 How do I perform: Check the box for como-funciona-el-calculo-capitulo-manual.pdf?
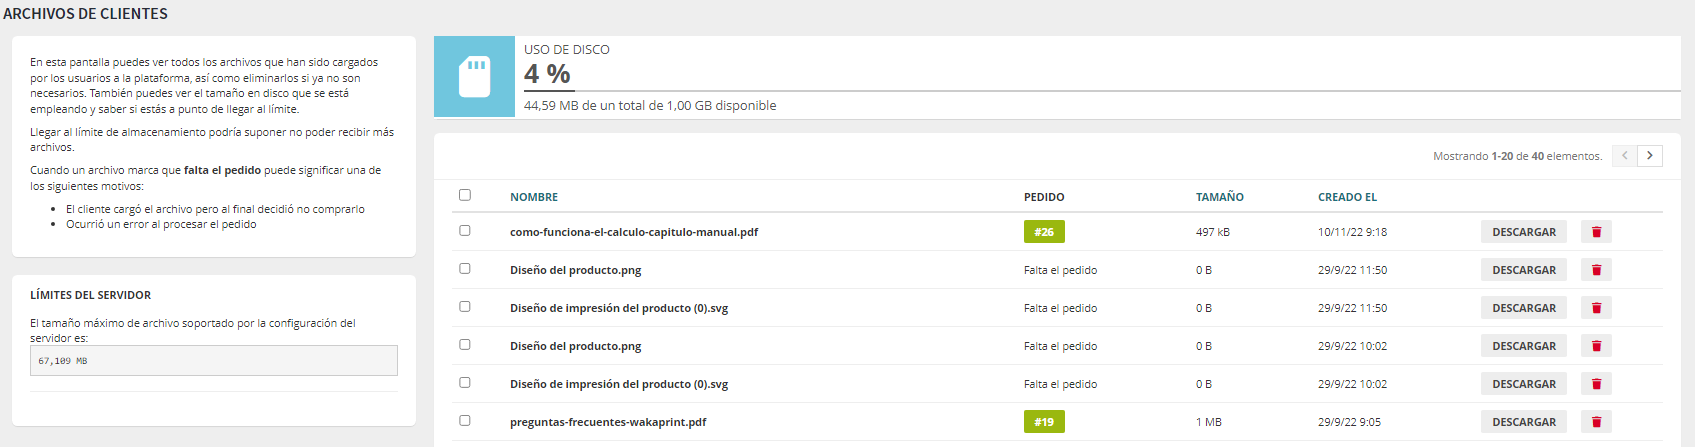[465, 231]
